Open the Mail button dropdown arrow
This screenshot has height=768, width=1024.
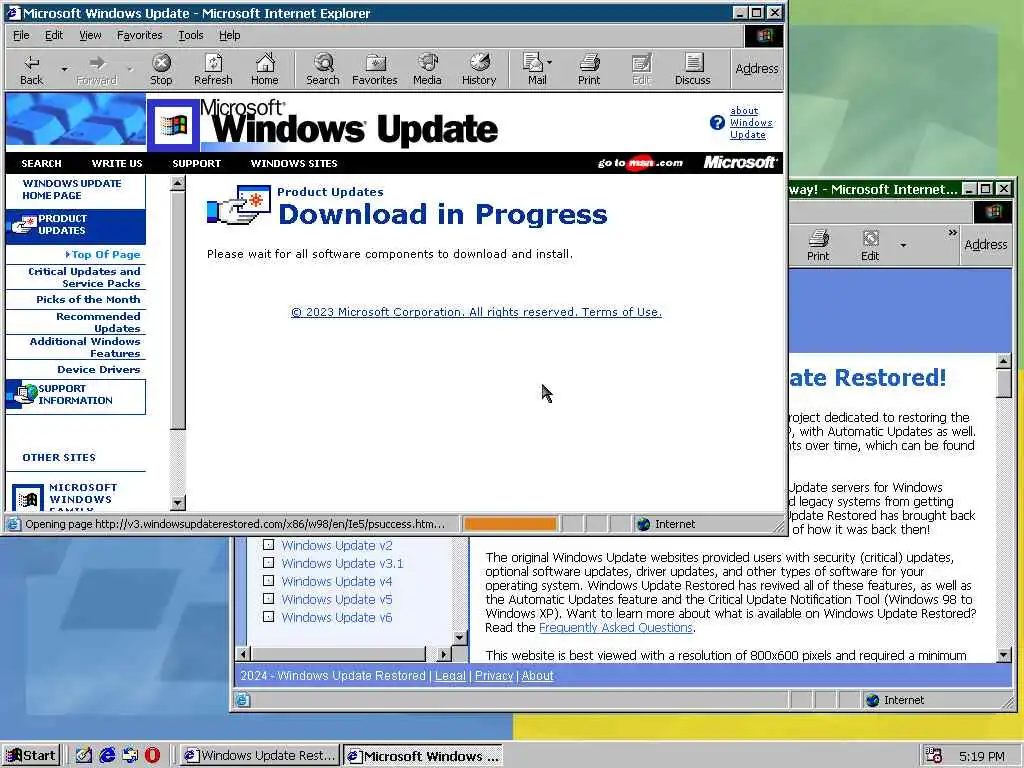tap(549, 63)
